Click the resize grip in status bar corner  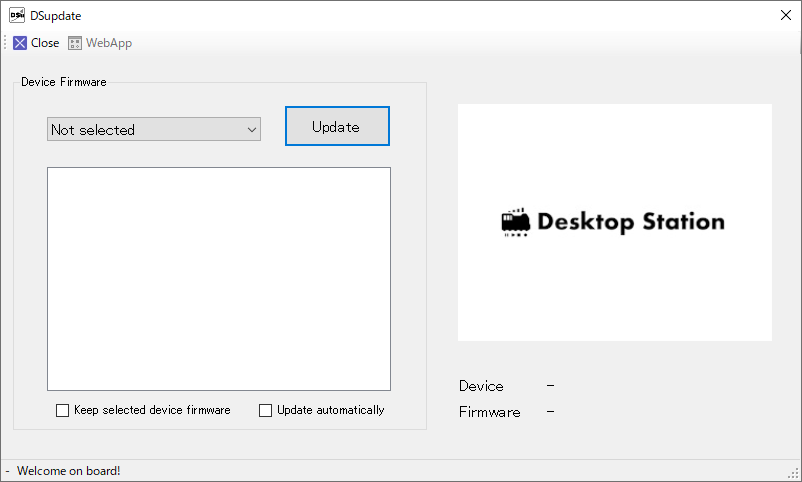click(x=794, y=474)
